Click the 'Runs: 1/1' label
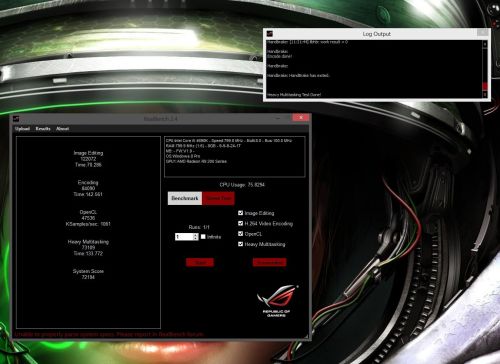This screenshot has width=500, height=364. (x=199, y=227)
